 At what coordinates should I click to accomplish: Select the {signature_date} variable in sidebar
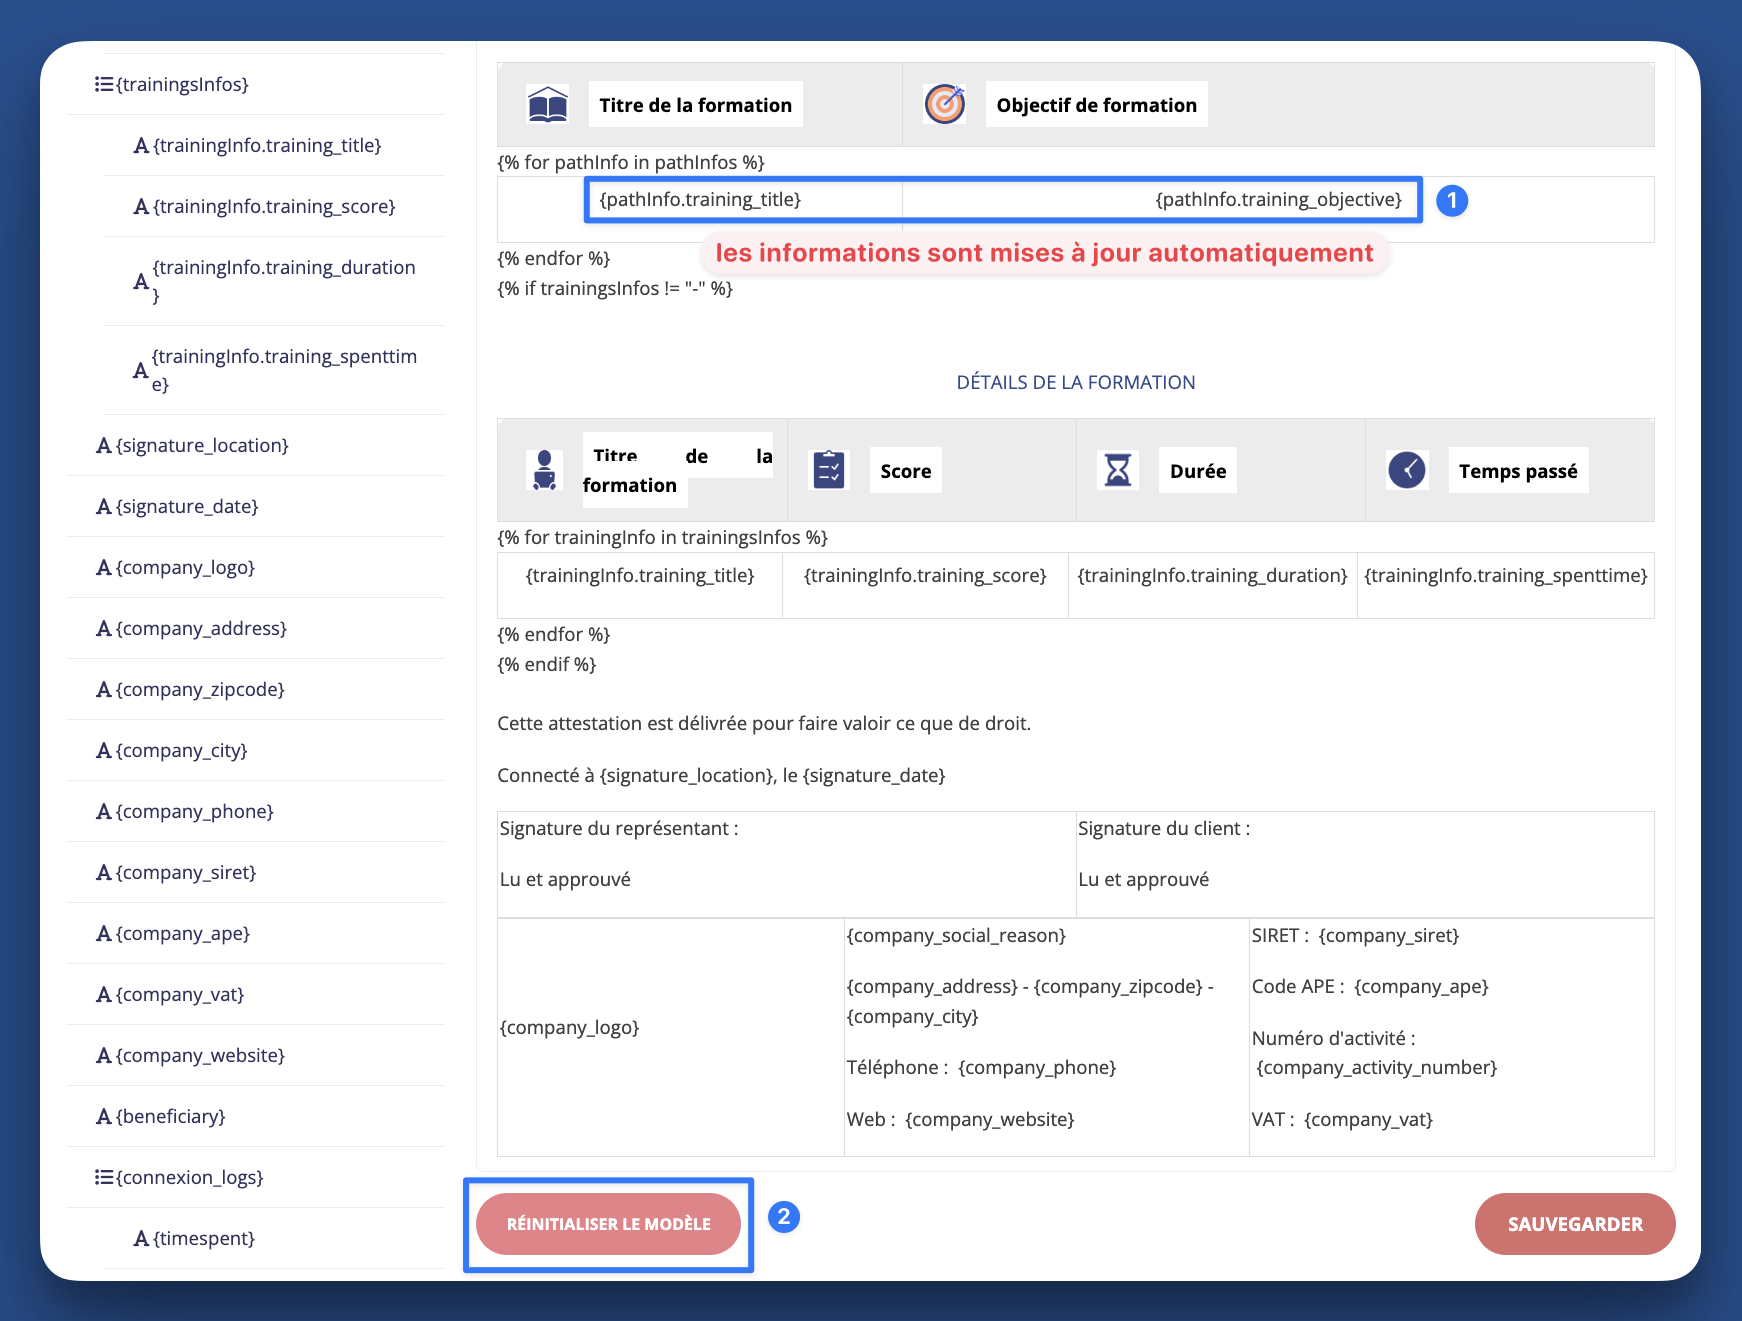185,506
